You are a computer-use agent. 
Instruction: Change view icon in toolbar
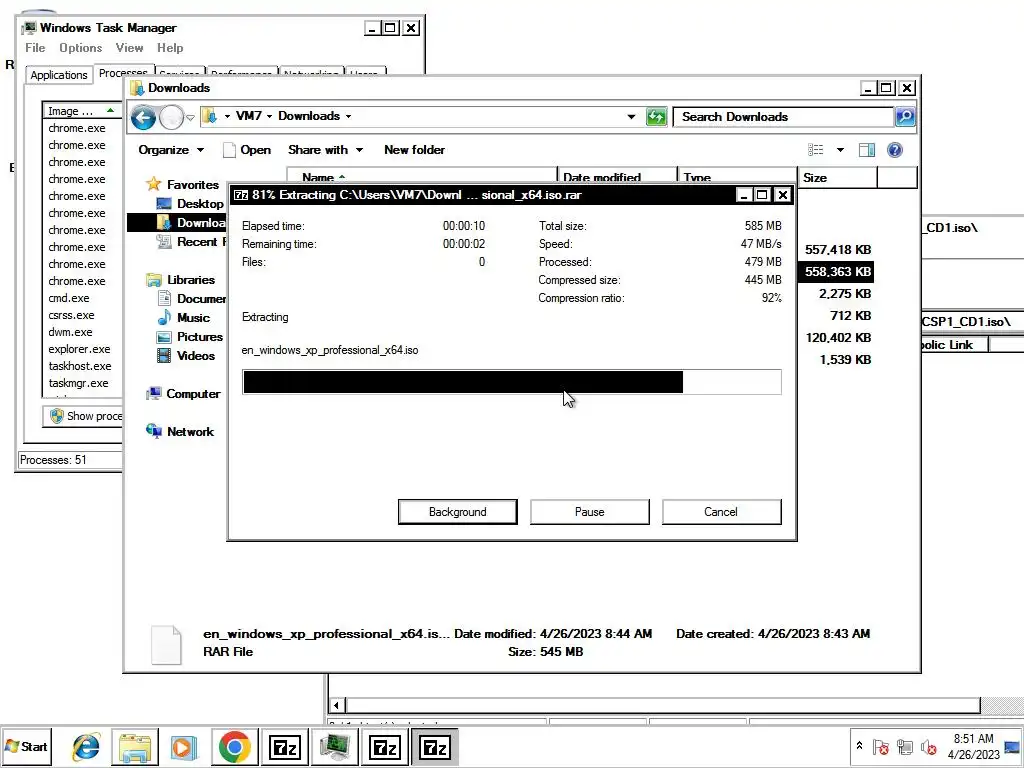816,150
